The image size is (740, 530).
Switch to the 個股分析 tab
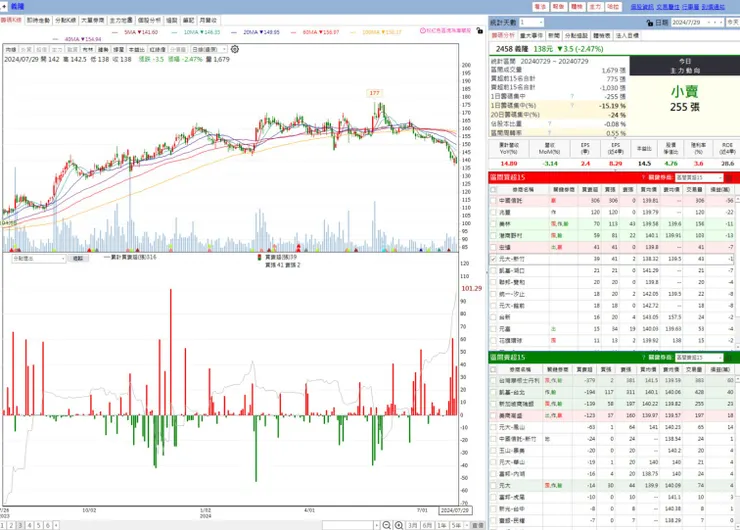point(149,20)
